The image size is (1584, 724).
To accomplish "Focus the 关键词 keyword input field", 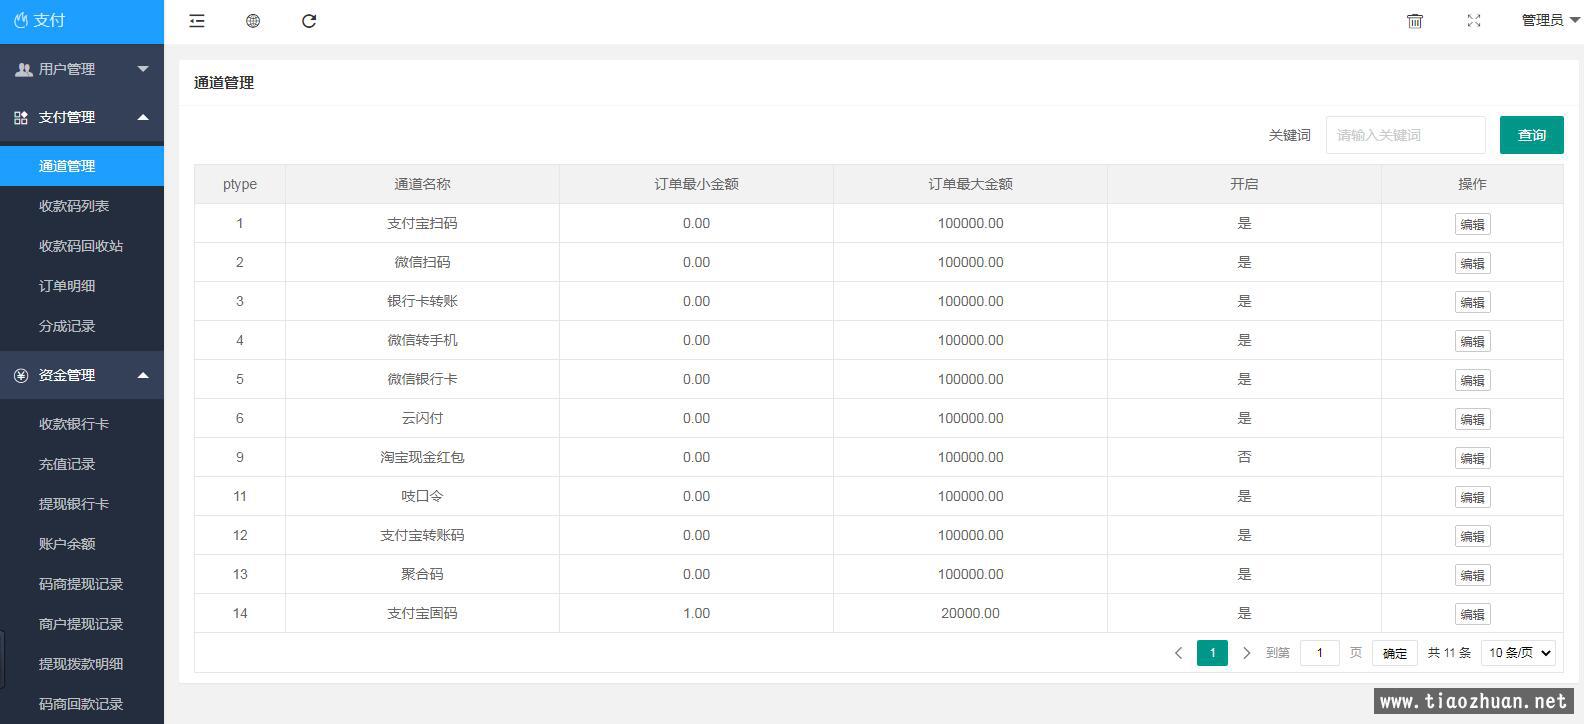I will (1405, 135).
